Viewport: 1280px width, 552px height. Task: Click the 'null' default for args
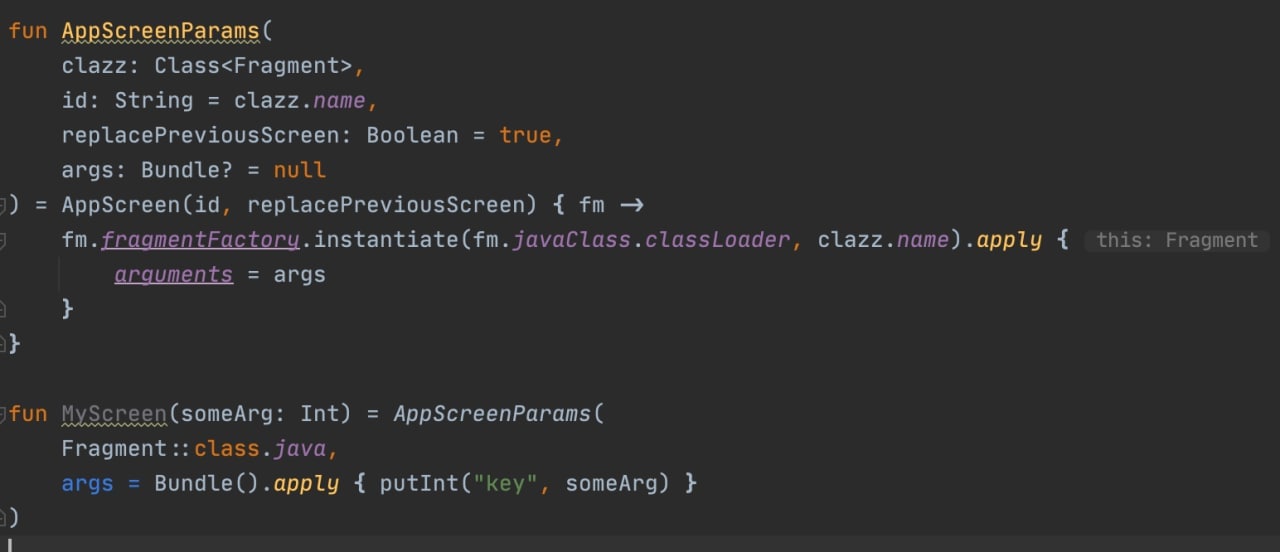(x=299, y=170)
